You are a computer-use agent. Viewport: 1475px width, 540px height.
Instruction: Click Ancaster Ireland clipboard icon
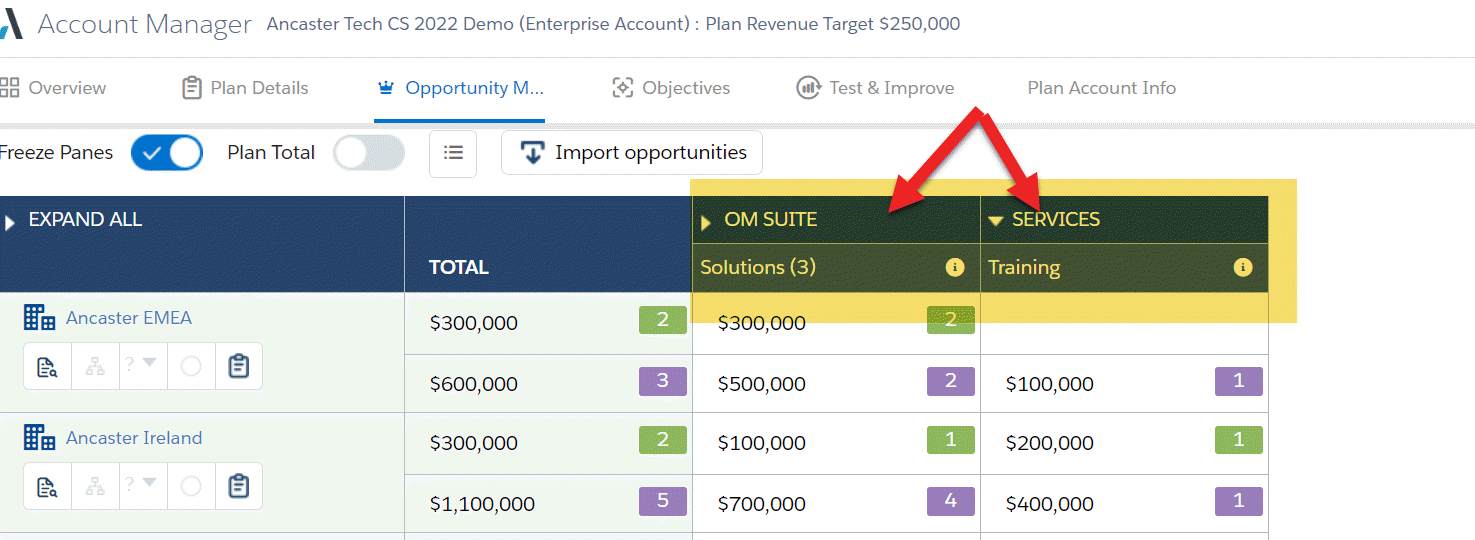[x=238, y=487]
